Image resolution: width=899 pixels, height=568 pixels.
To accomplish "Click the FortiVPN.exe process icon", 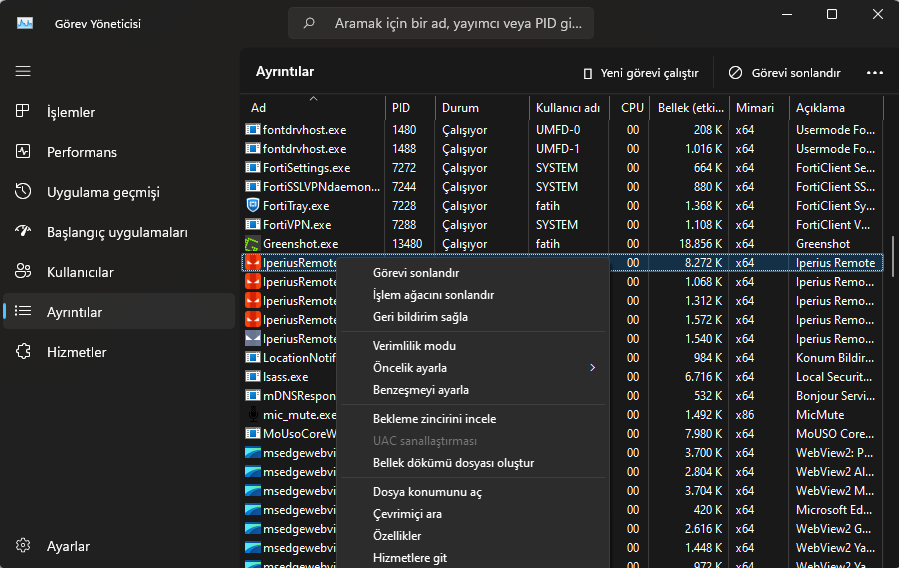I will pos(252,225).
